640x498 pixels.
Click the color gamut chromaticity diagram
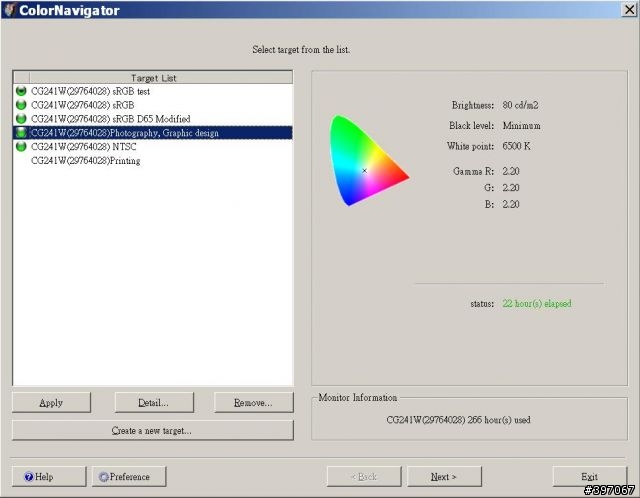click(369, 160)
